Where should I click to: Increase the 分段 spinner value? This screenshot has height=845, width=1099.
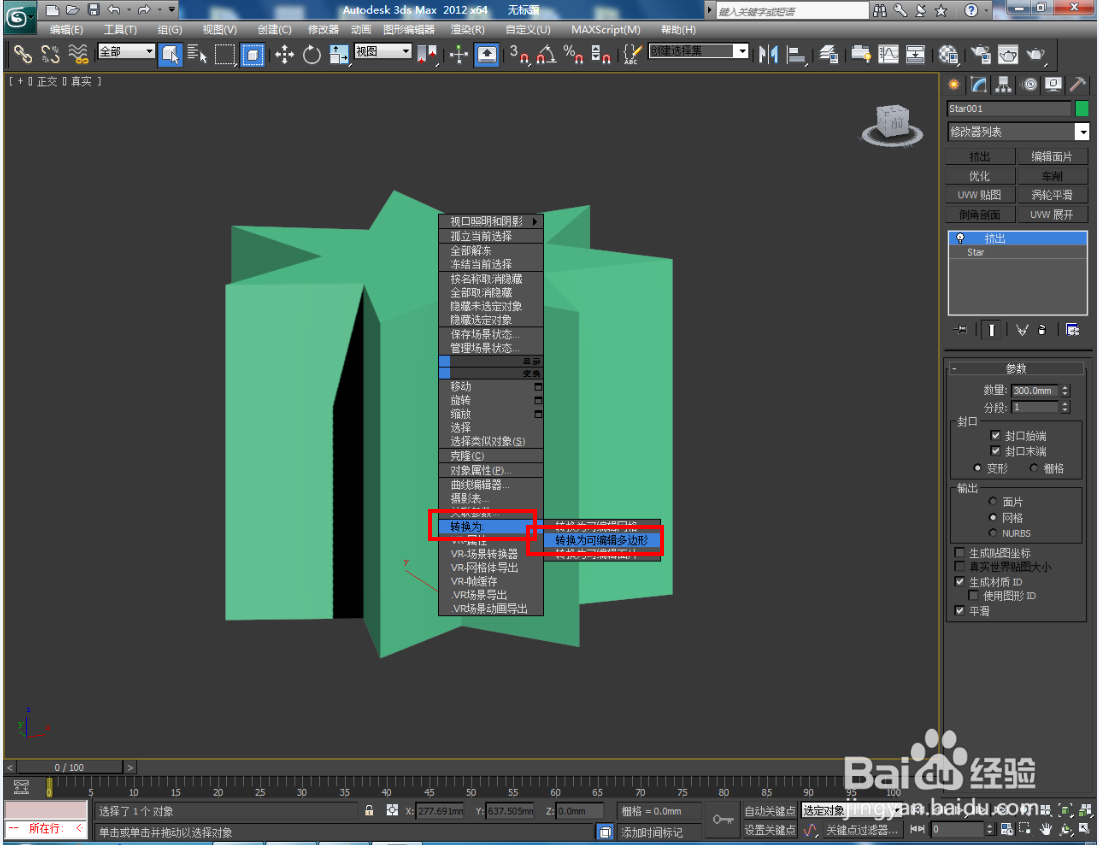coord(1065,404)
